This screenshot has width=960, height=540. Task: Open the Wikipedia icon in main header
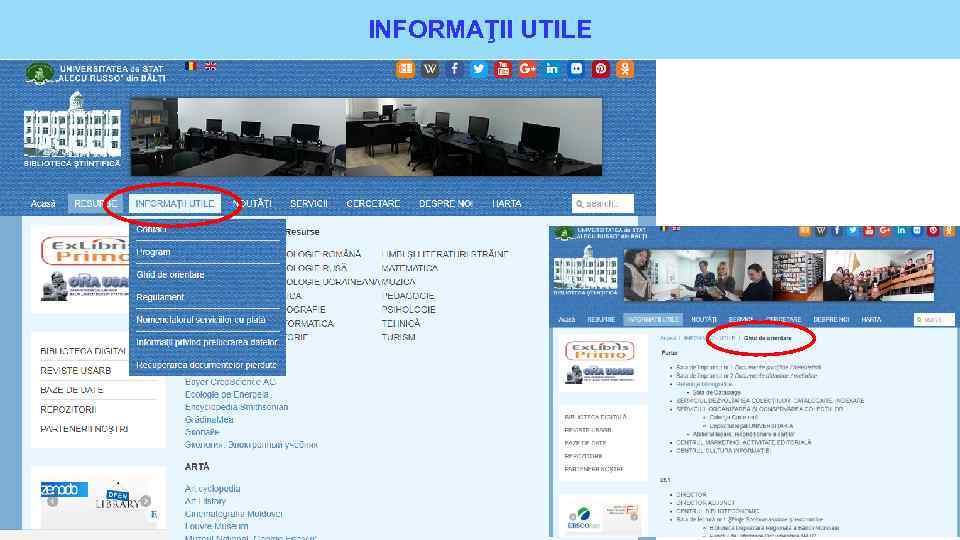pyautogui.click(x=430, y=69)
